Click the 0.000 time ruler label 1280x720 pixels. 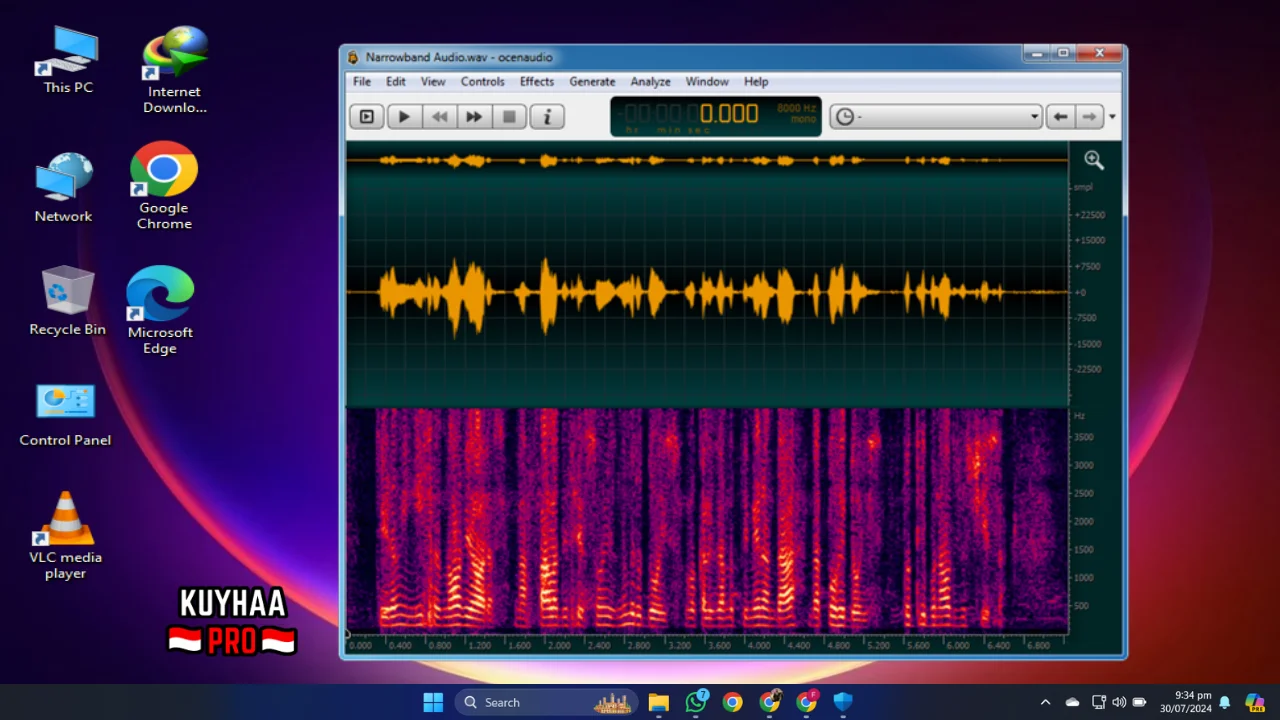point(360,645)
